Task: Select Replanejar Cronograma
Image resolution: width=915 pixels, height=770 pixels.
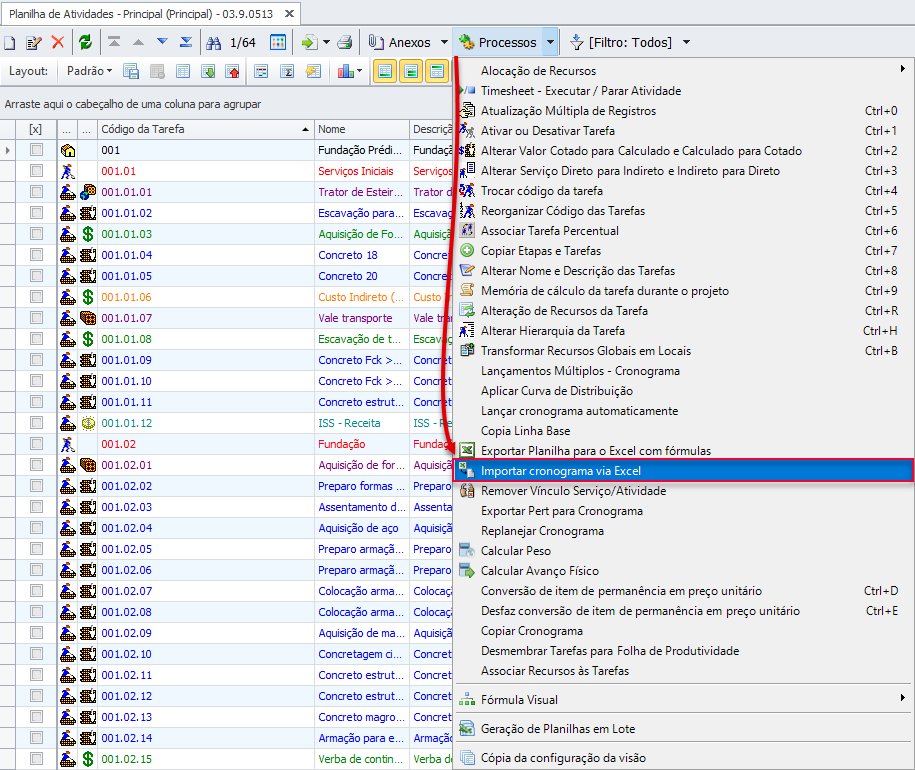Action: click(x=683, y=531)
